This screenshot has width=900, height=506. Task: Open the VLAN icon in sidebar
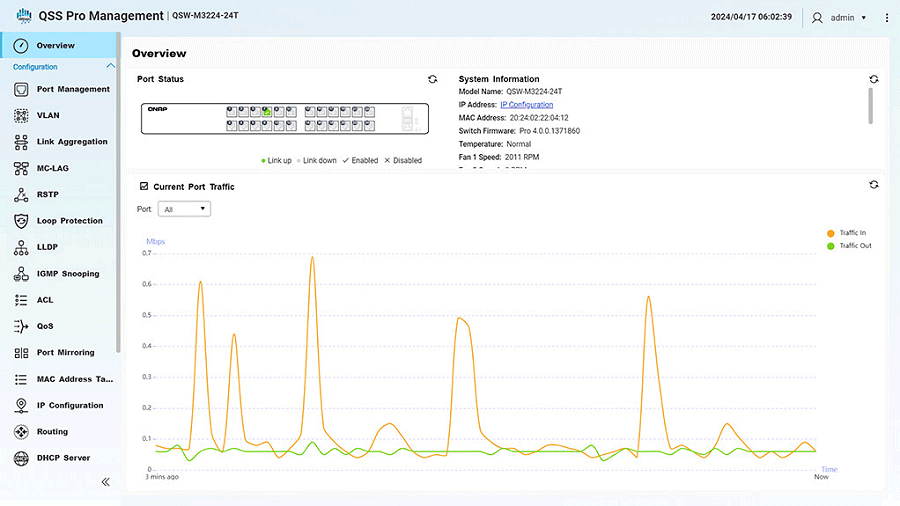click(22, 116)
